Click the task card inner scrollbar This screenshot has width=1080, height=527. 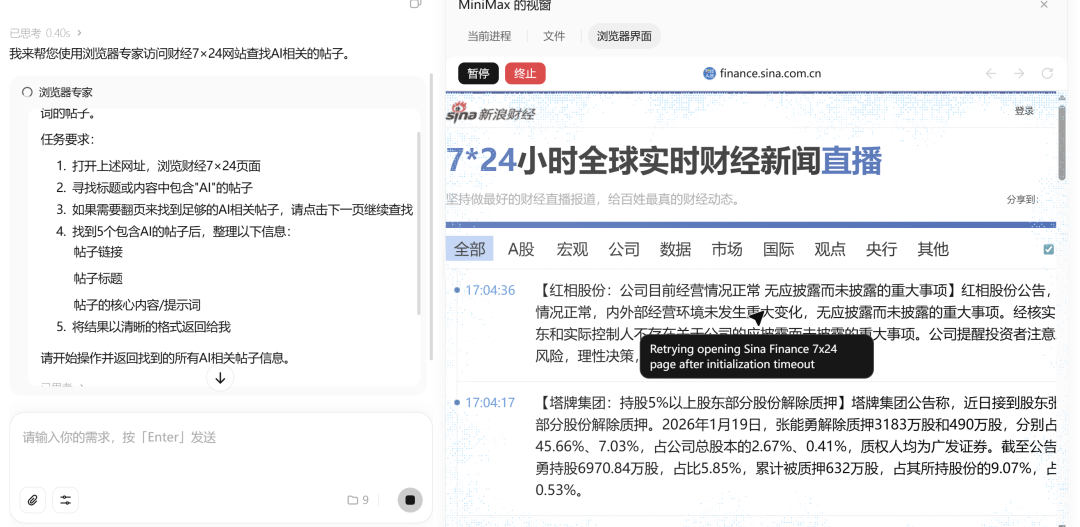(x=417, y=223)
